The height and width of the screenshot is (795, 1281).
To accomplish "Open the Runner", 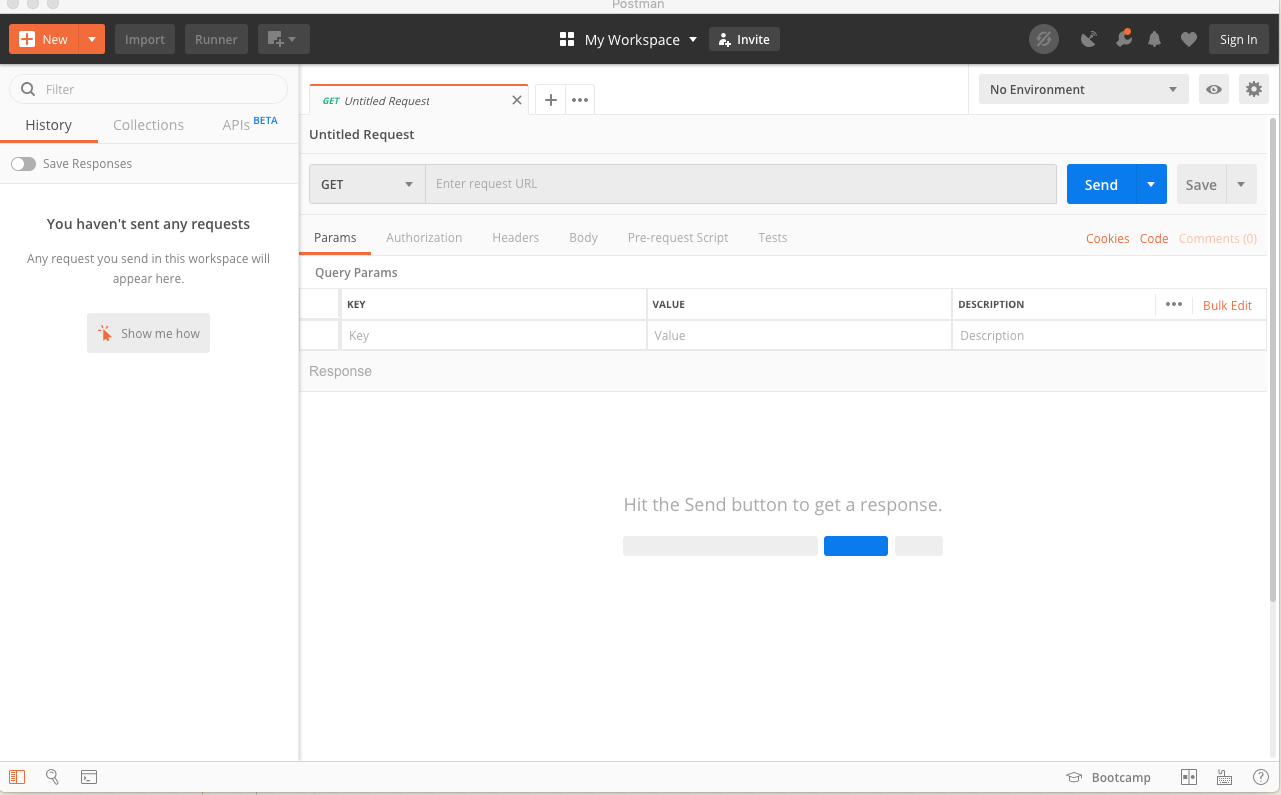I will pos(216,40).
